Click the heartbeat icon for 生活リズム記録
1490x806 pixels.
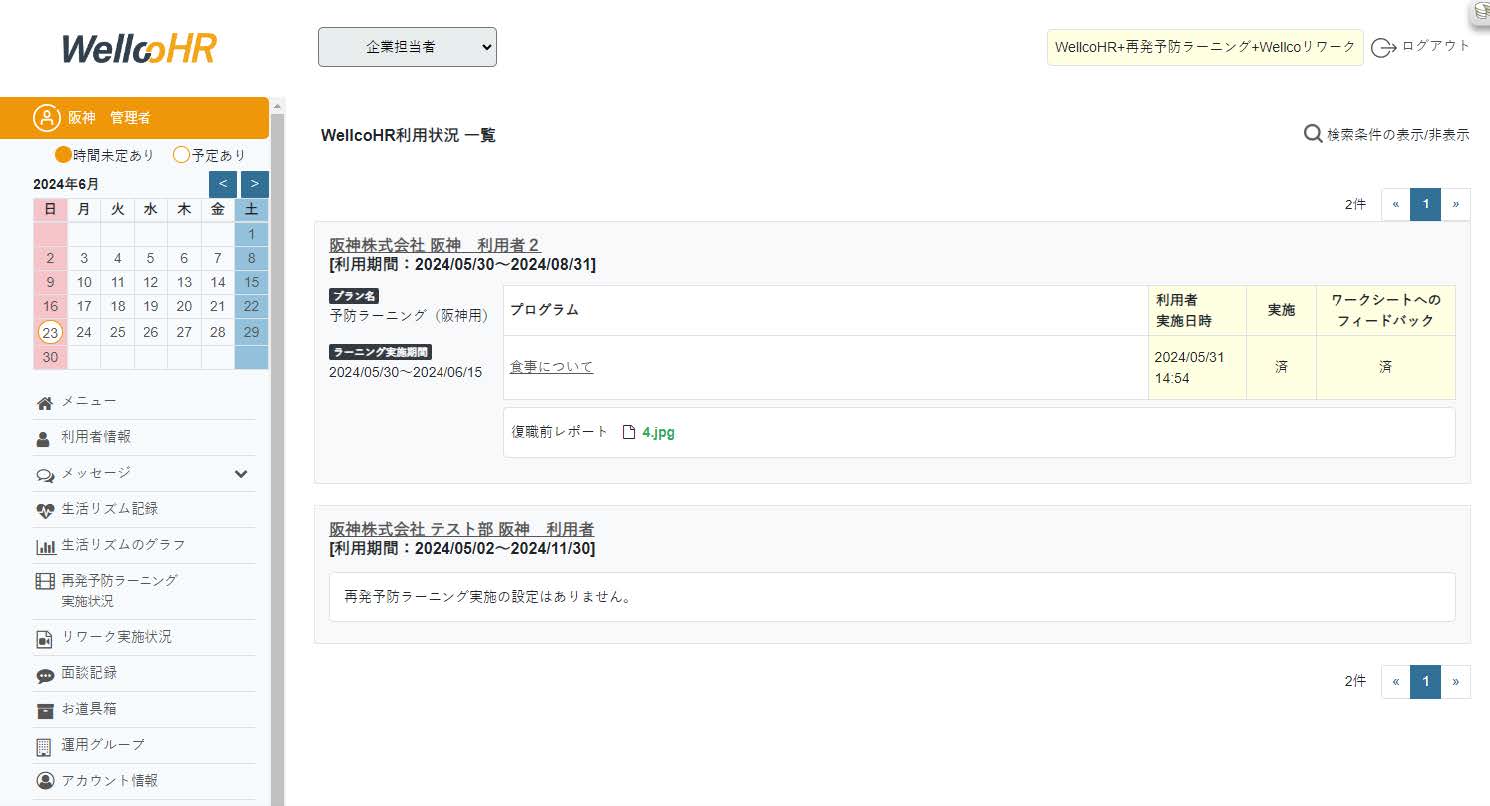(44, 510)
